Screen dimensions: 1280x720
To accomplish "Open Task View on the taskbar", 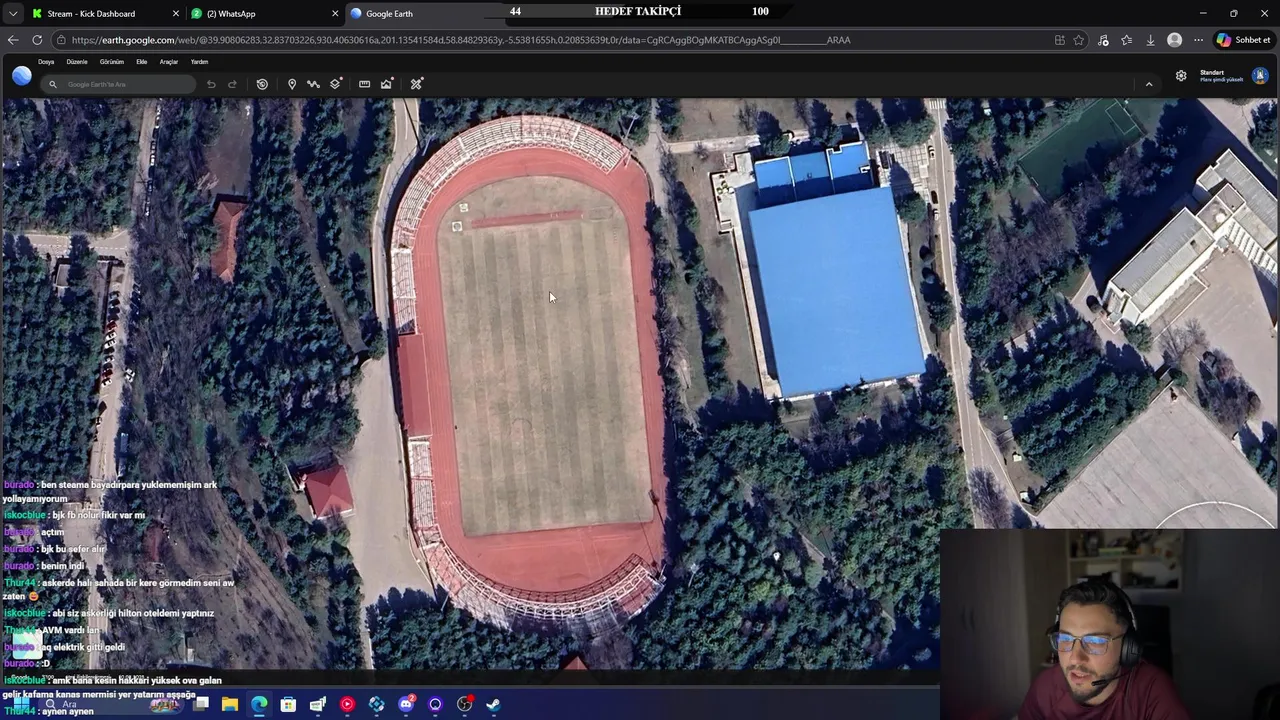I will pyautogui.click(x=201, y=704).
